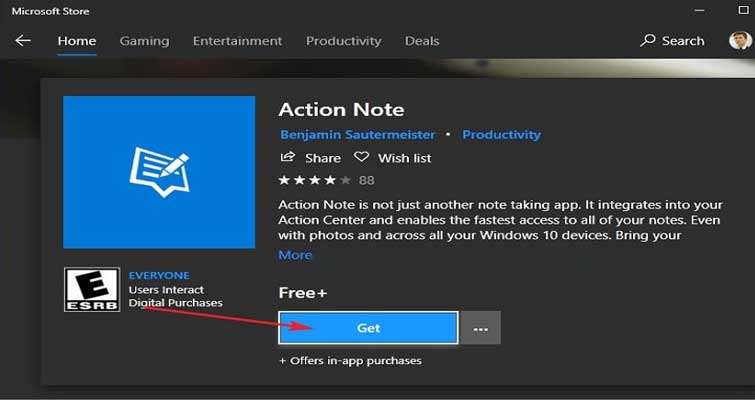Expand description with More link
This screenshot has width=755, height=400.
(295, 255)
